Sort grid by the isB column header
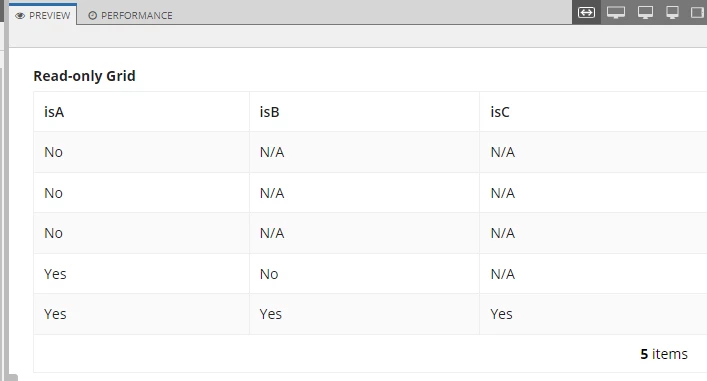The height and width of the screenshot is (381, 707). coord(364,112)
